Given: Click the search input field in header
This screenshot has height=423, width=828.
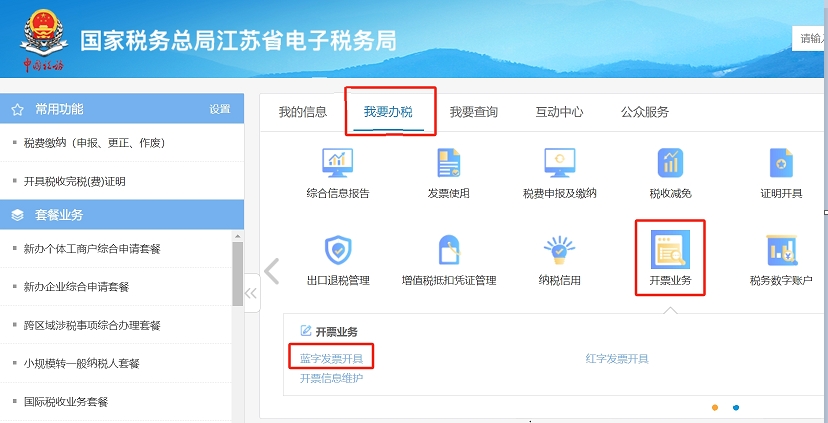Looking at the screenshot, I should 810,39.
